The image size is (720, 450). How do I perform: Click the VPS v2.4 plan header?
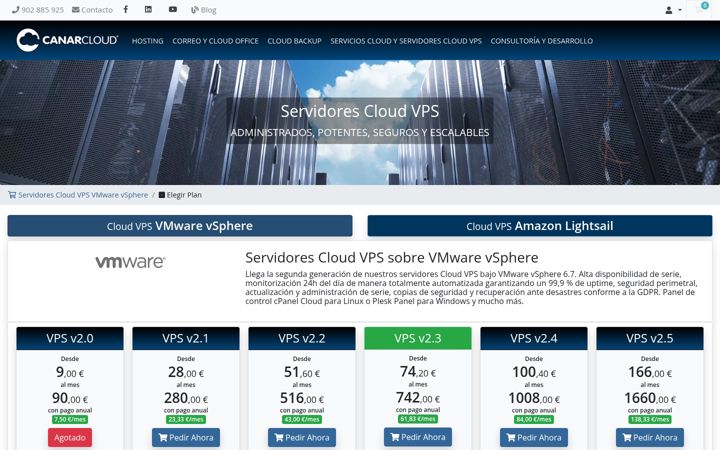tap(534, 338)
